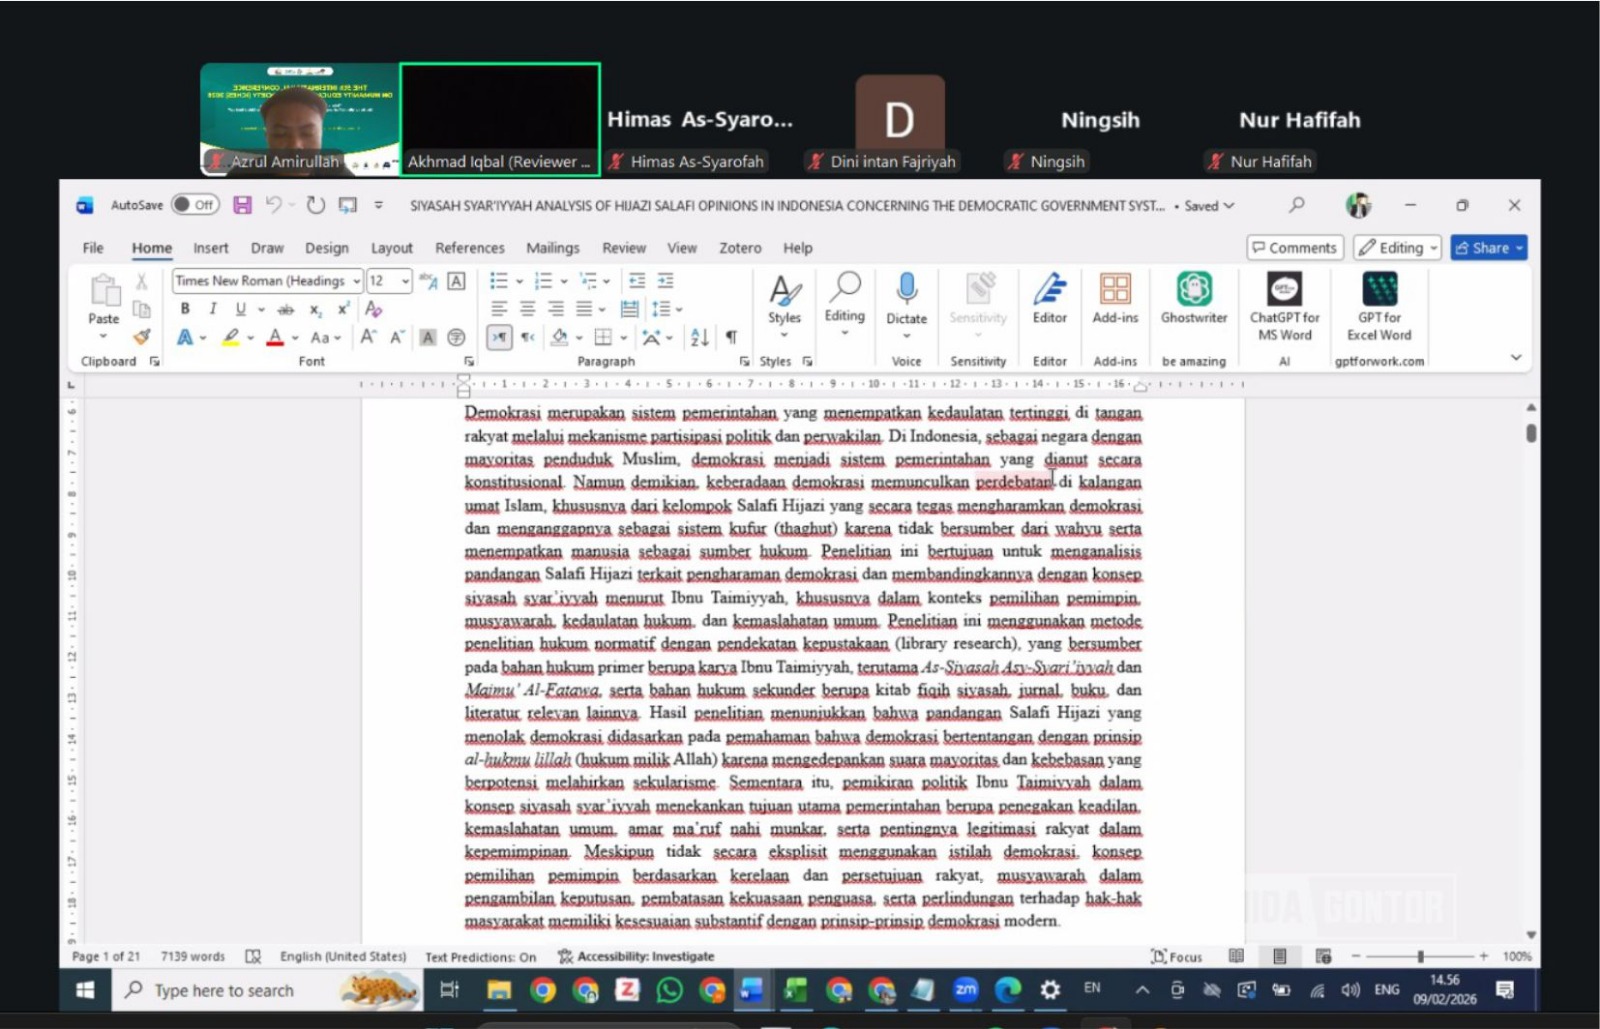This screenshot has width=1600, height=1029.
Task: Toggle left-to-right text direction
Action: pyautogui.click(x=499, y=337)
